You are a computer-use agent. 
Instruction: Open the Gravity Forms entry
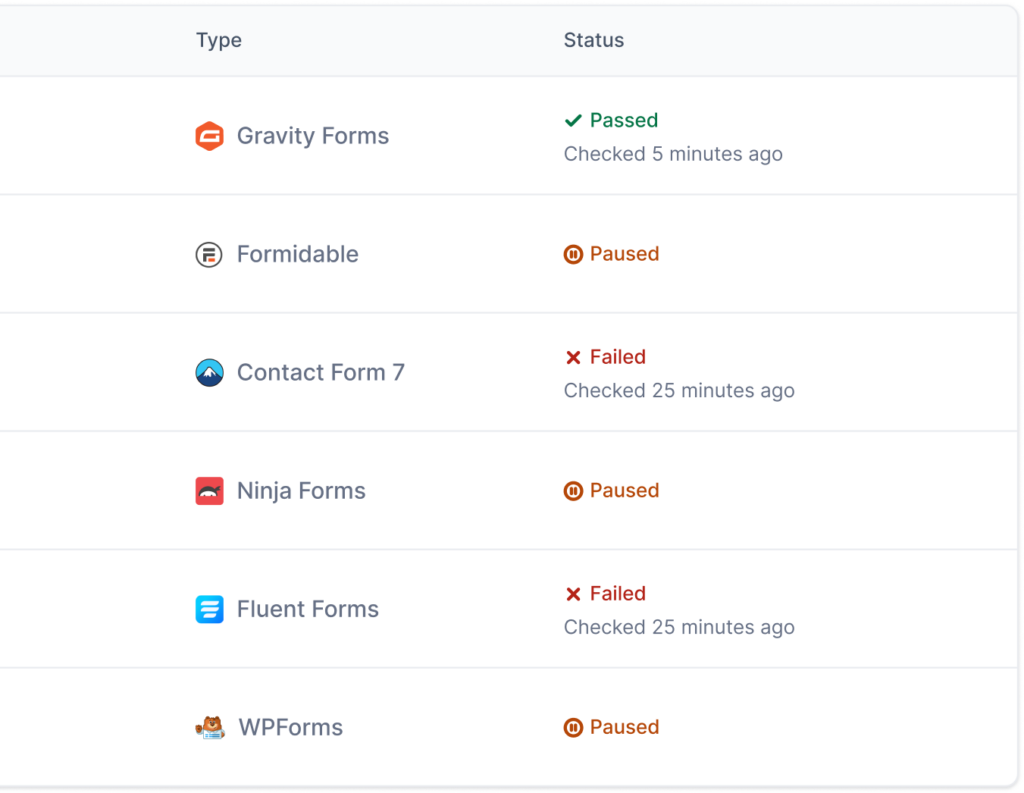[x=312, y=136]
